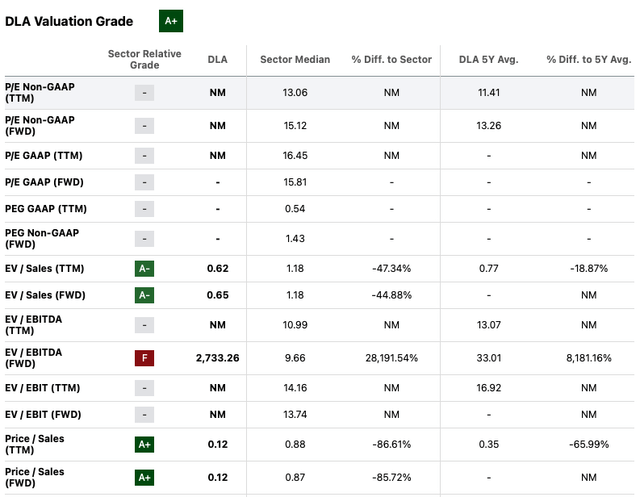Click the Sector Median column header
This screenshot has width=640, height=497.
click(295, 60)
